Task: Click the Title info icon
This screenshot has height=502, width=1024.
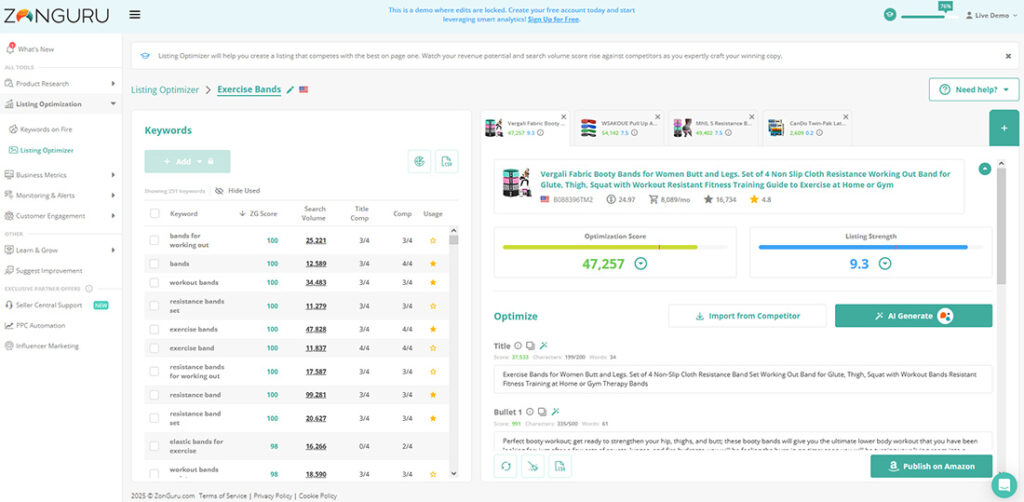Action: click(x=518, y=346)
